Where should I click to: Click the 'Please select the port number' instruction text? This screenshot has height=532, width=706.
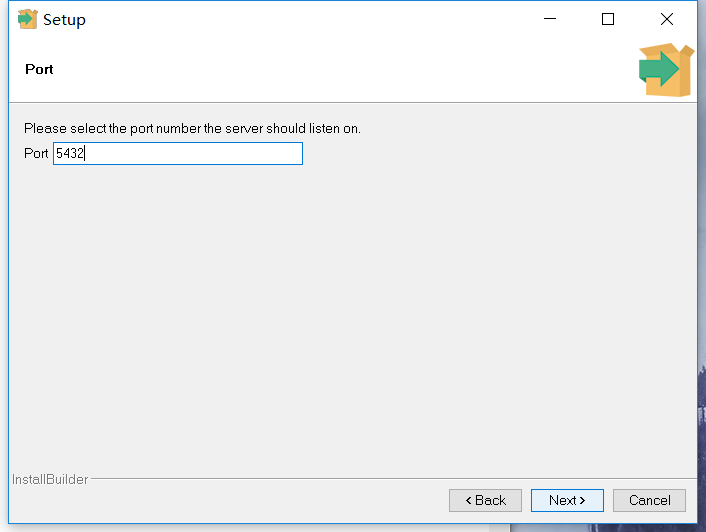pyautogui.click(x=192, y=129)
